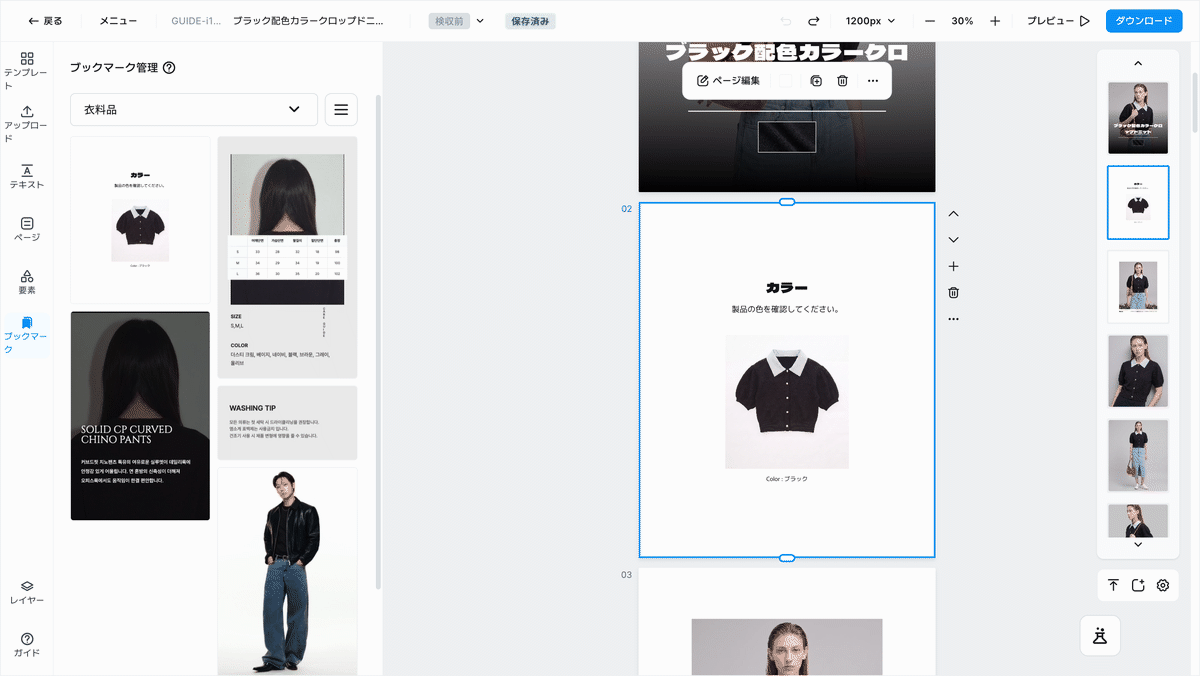Screen dimensions: 1200x676
Task: Click the bookmark panel vertical scrollbar
Action: pos(377,340)
